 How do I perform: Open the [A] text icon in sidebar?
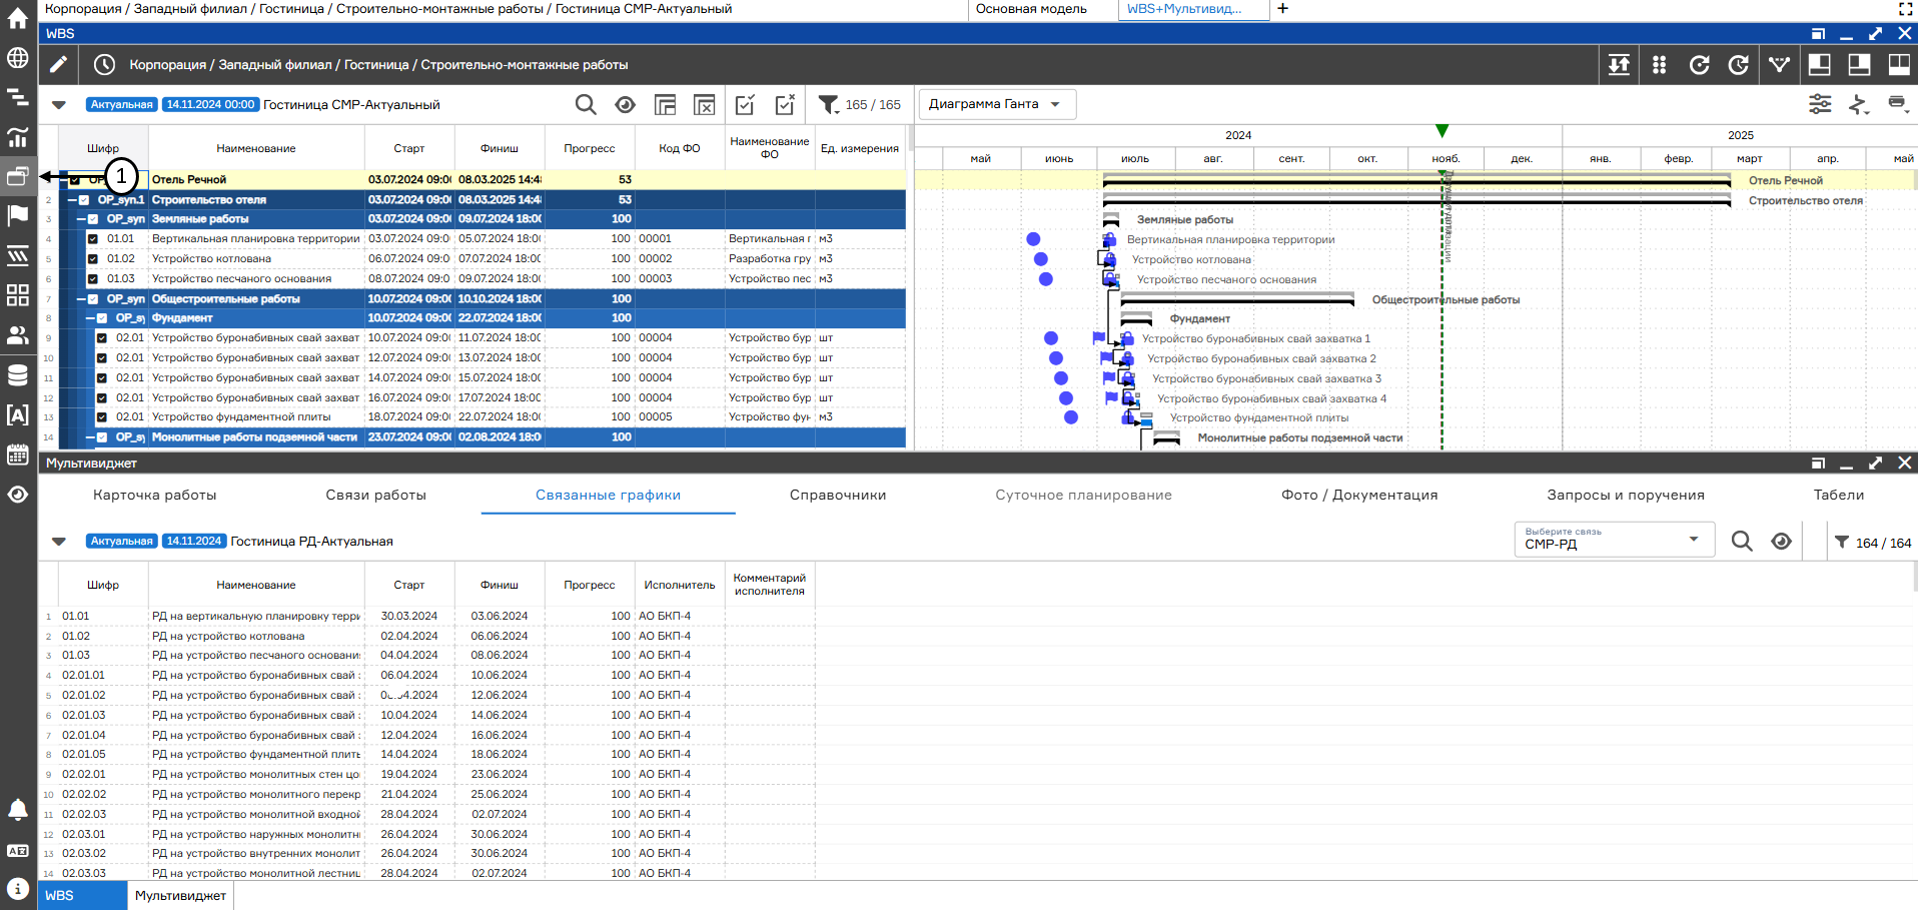[18, 415]
